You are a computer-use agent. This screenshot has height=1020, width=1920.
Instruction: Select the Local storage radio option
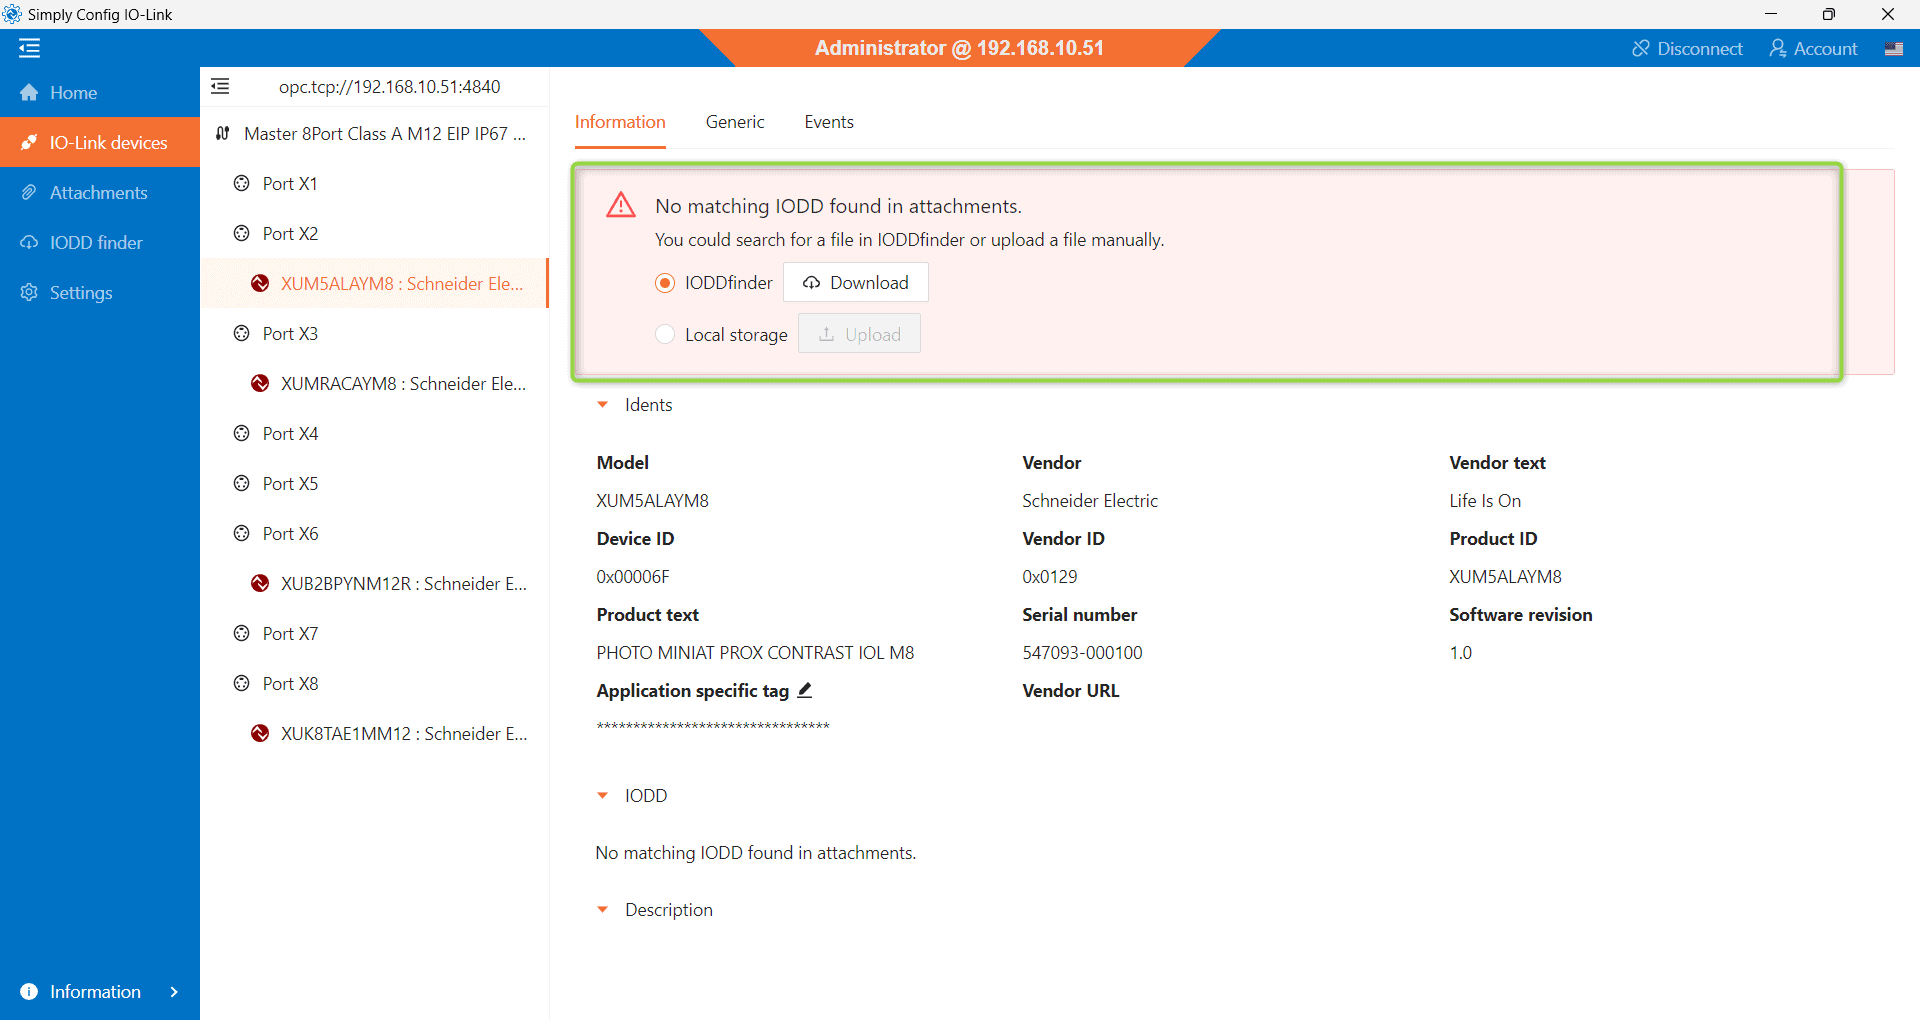point(665,334)
